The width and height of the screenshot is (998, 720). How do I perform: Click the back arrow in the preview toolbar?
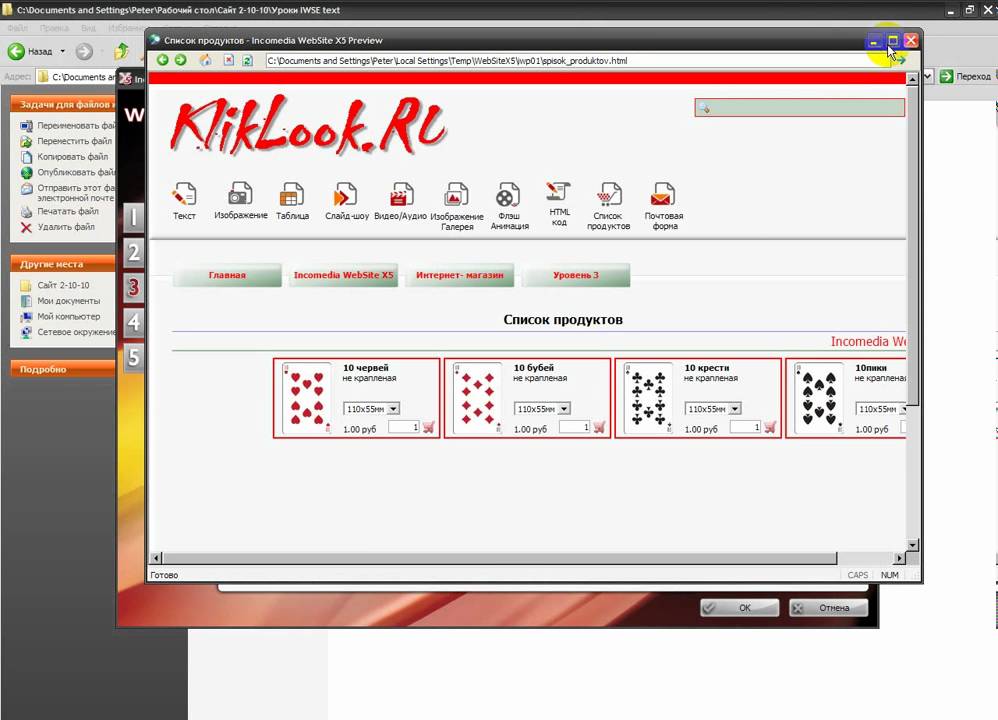[162, 60]
